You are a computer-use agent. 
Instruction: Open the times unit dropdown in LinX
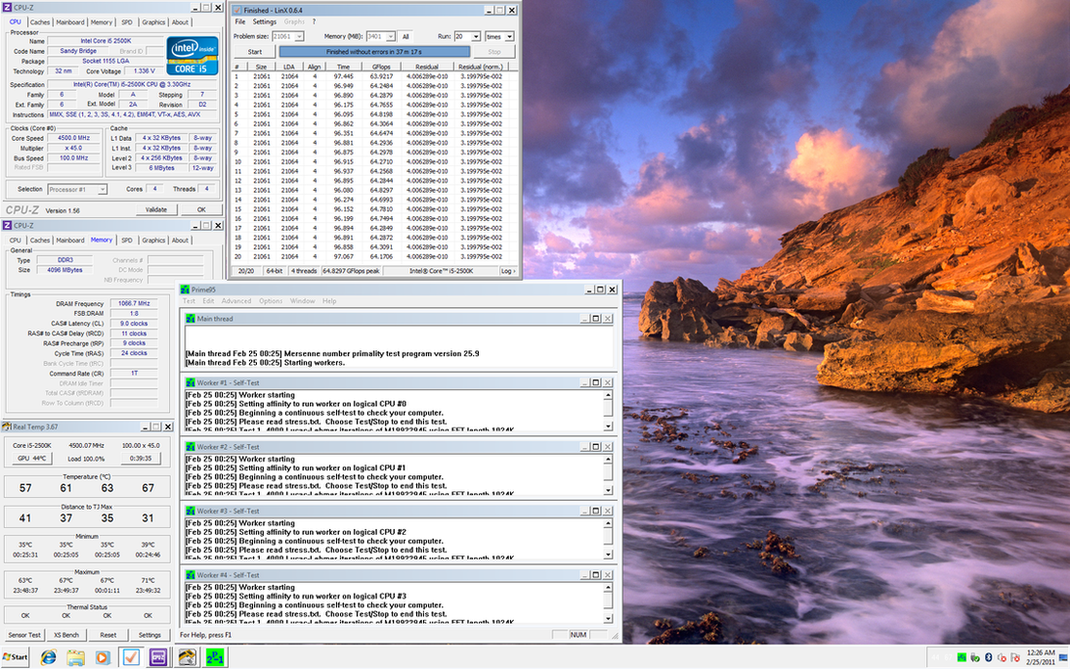point(509,36)
